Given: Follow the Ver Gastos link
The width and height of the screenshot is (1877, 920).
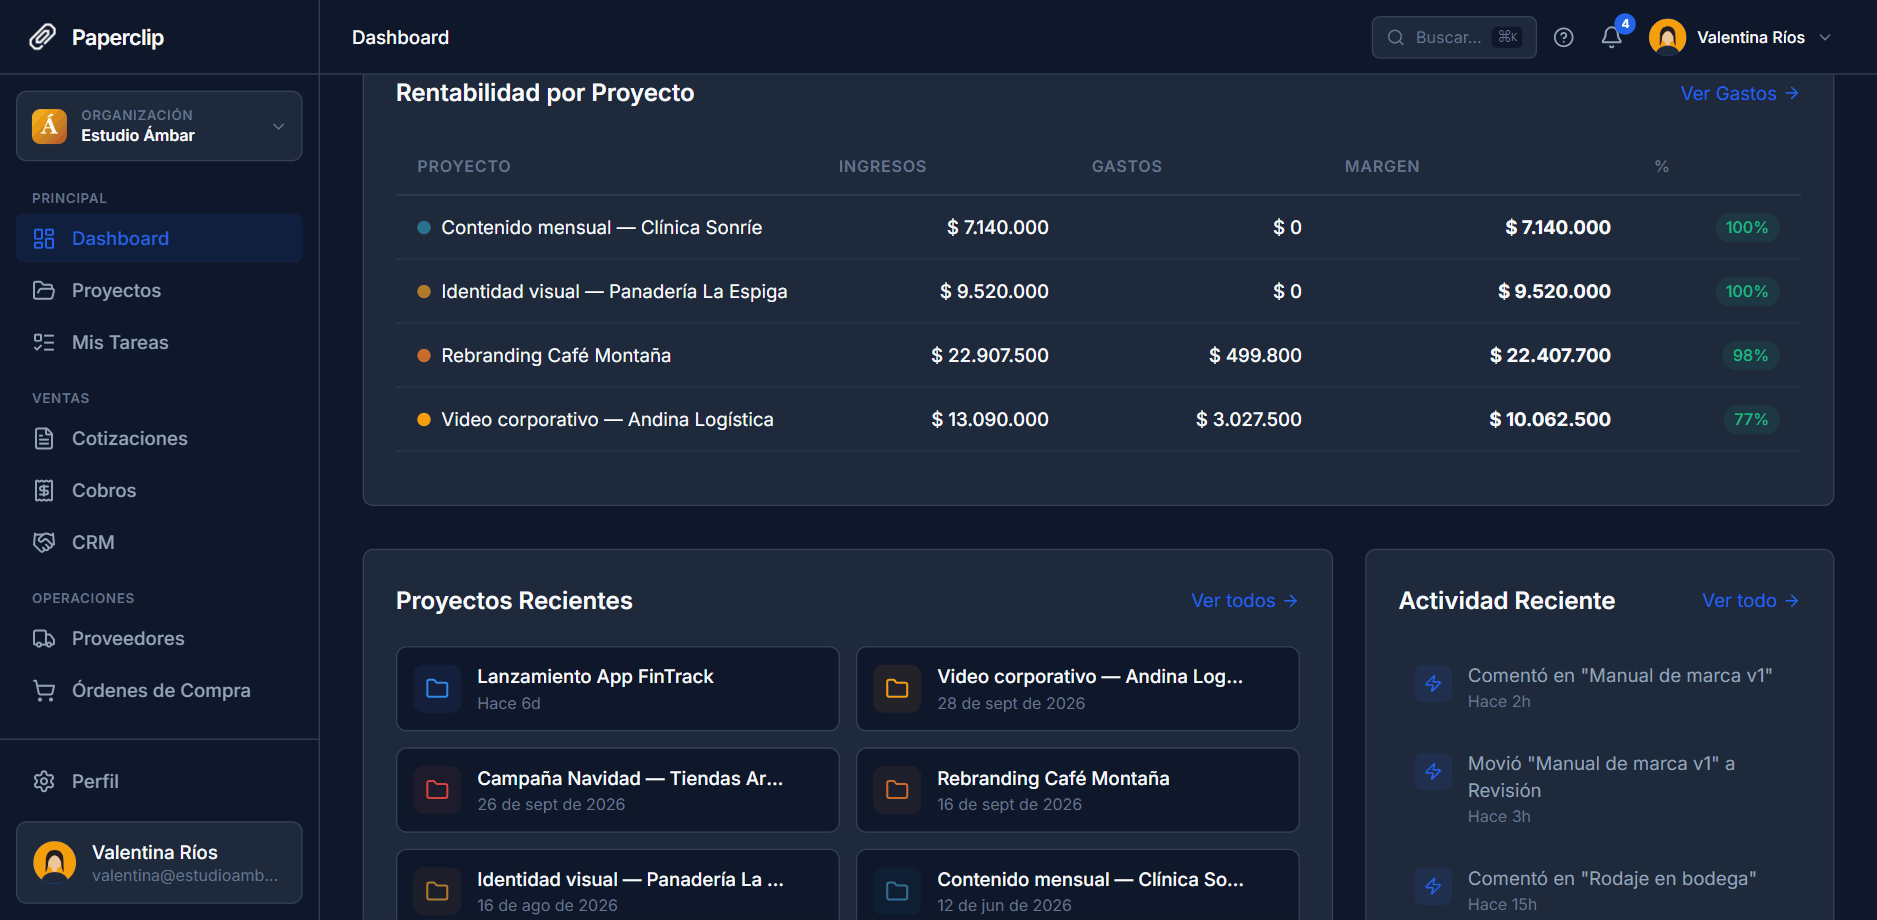Looking at the screenshot, I should click(1740, 93).
